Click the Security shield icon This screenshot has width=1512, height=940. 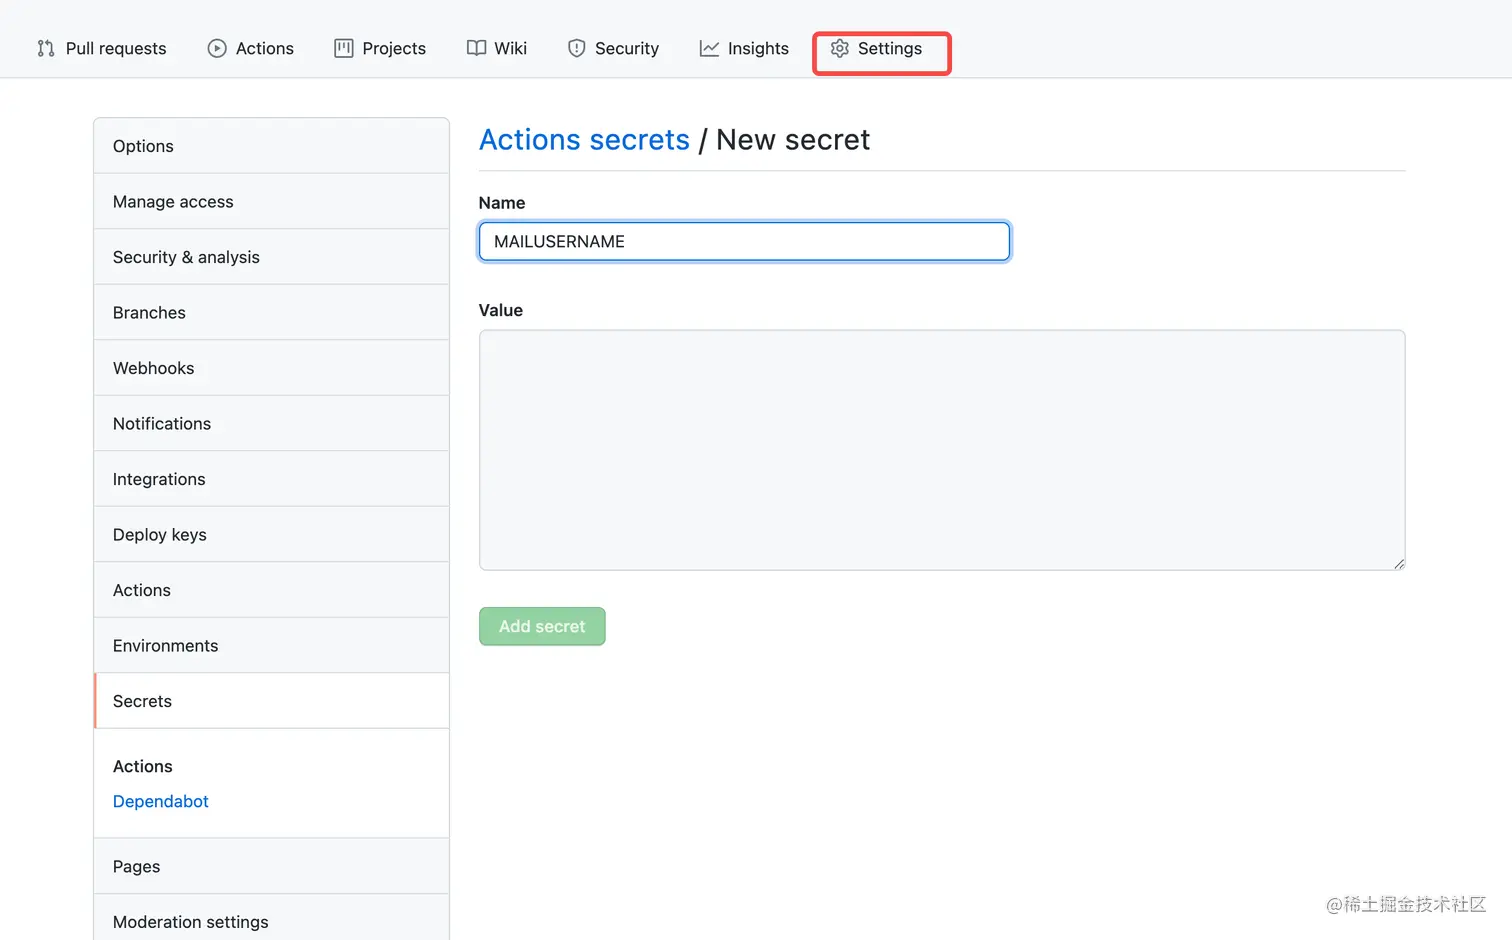(577, 48)
